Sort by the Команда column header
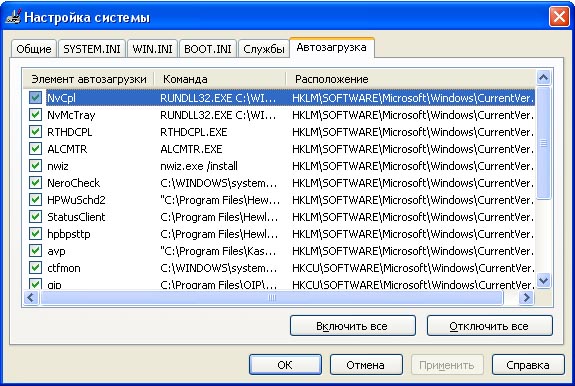The height and width of the screenshot is (386, 575). (220, 79)
